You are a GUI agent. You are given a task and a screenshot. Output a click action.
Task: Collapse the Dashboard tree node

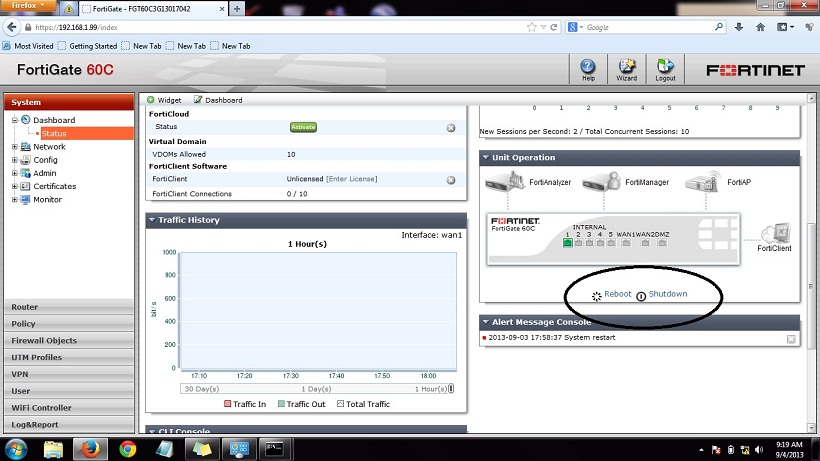click(x=15, y=120)
